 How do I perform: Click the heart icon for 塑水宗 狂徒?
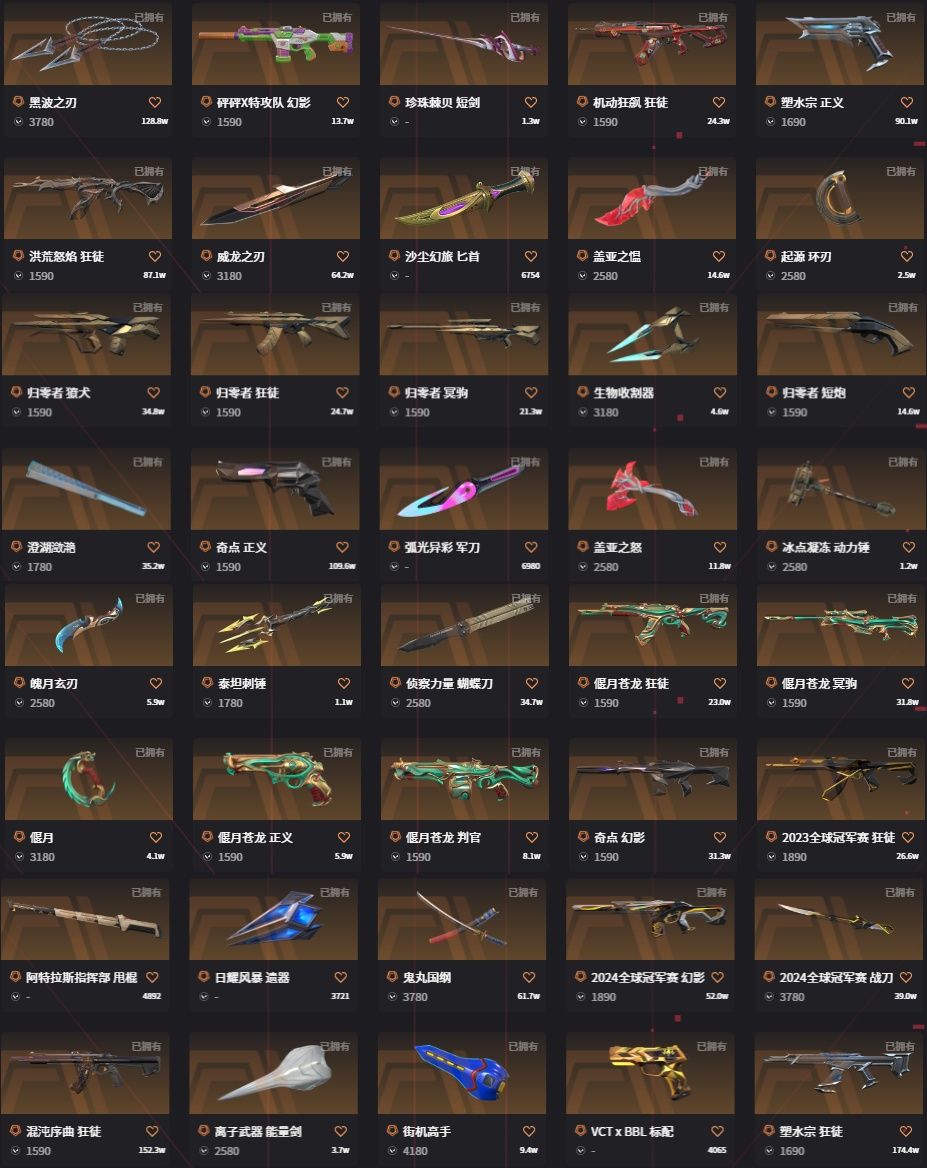906,1131
